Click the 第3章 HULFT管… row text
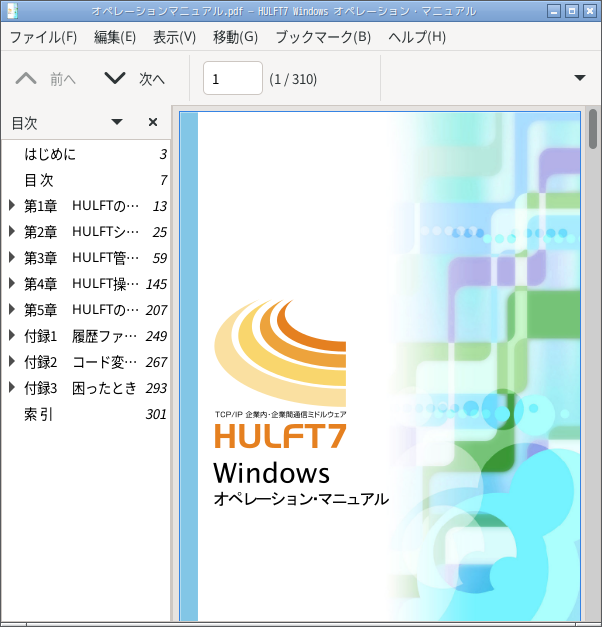602x627 pixels. (82, 258)
